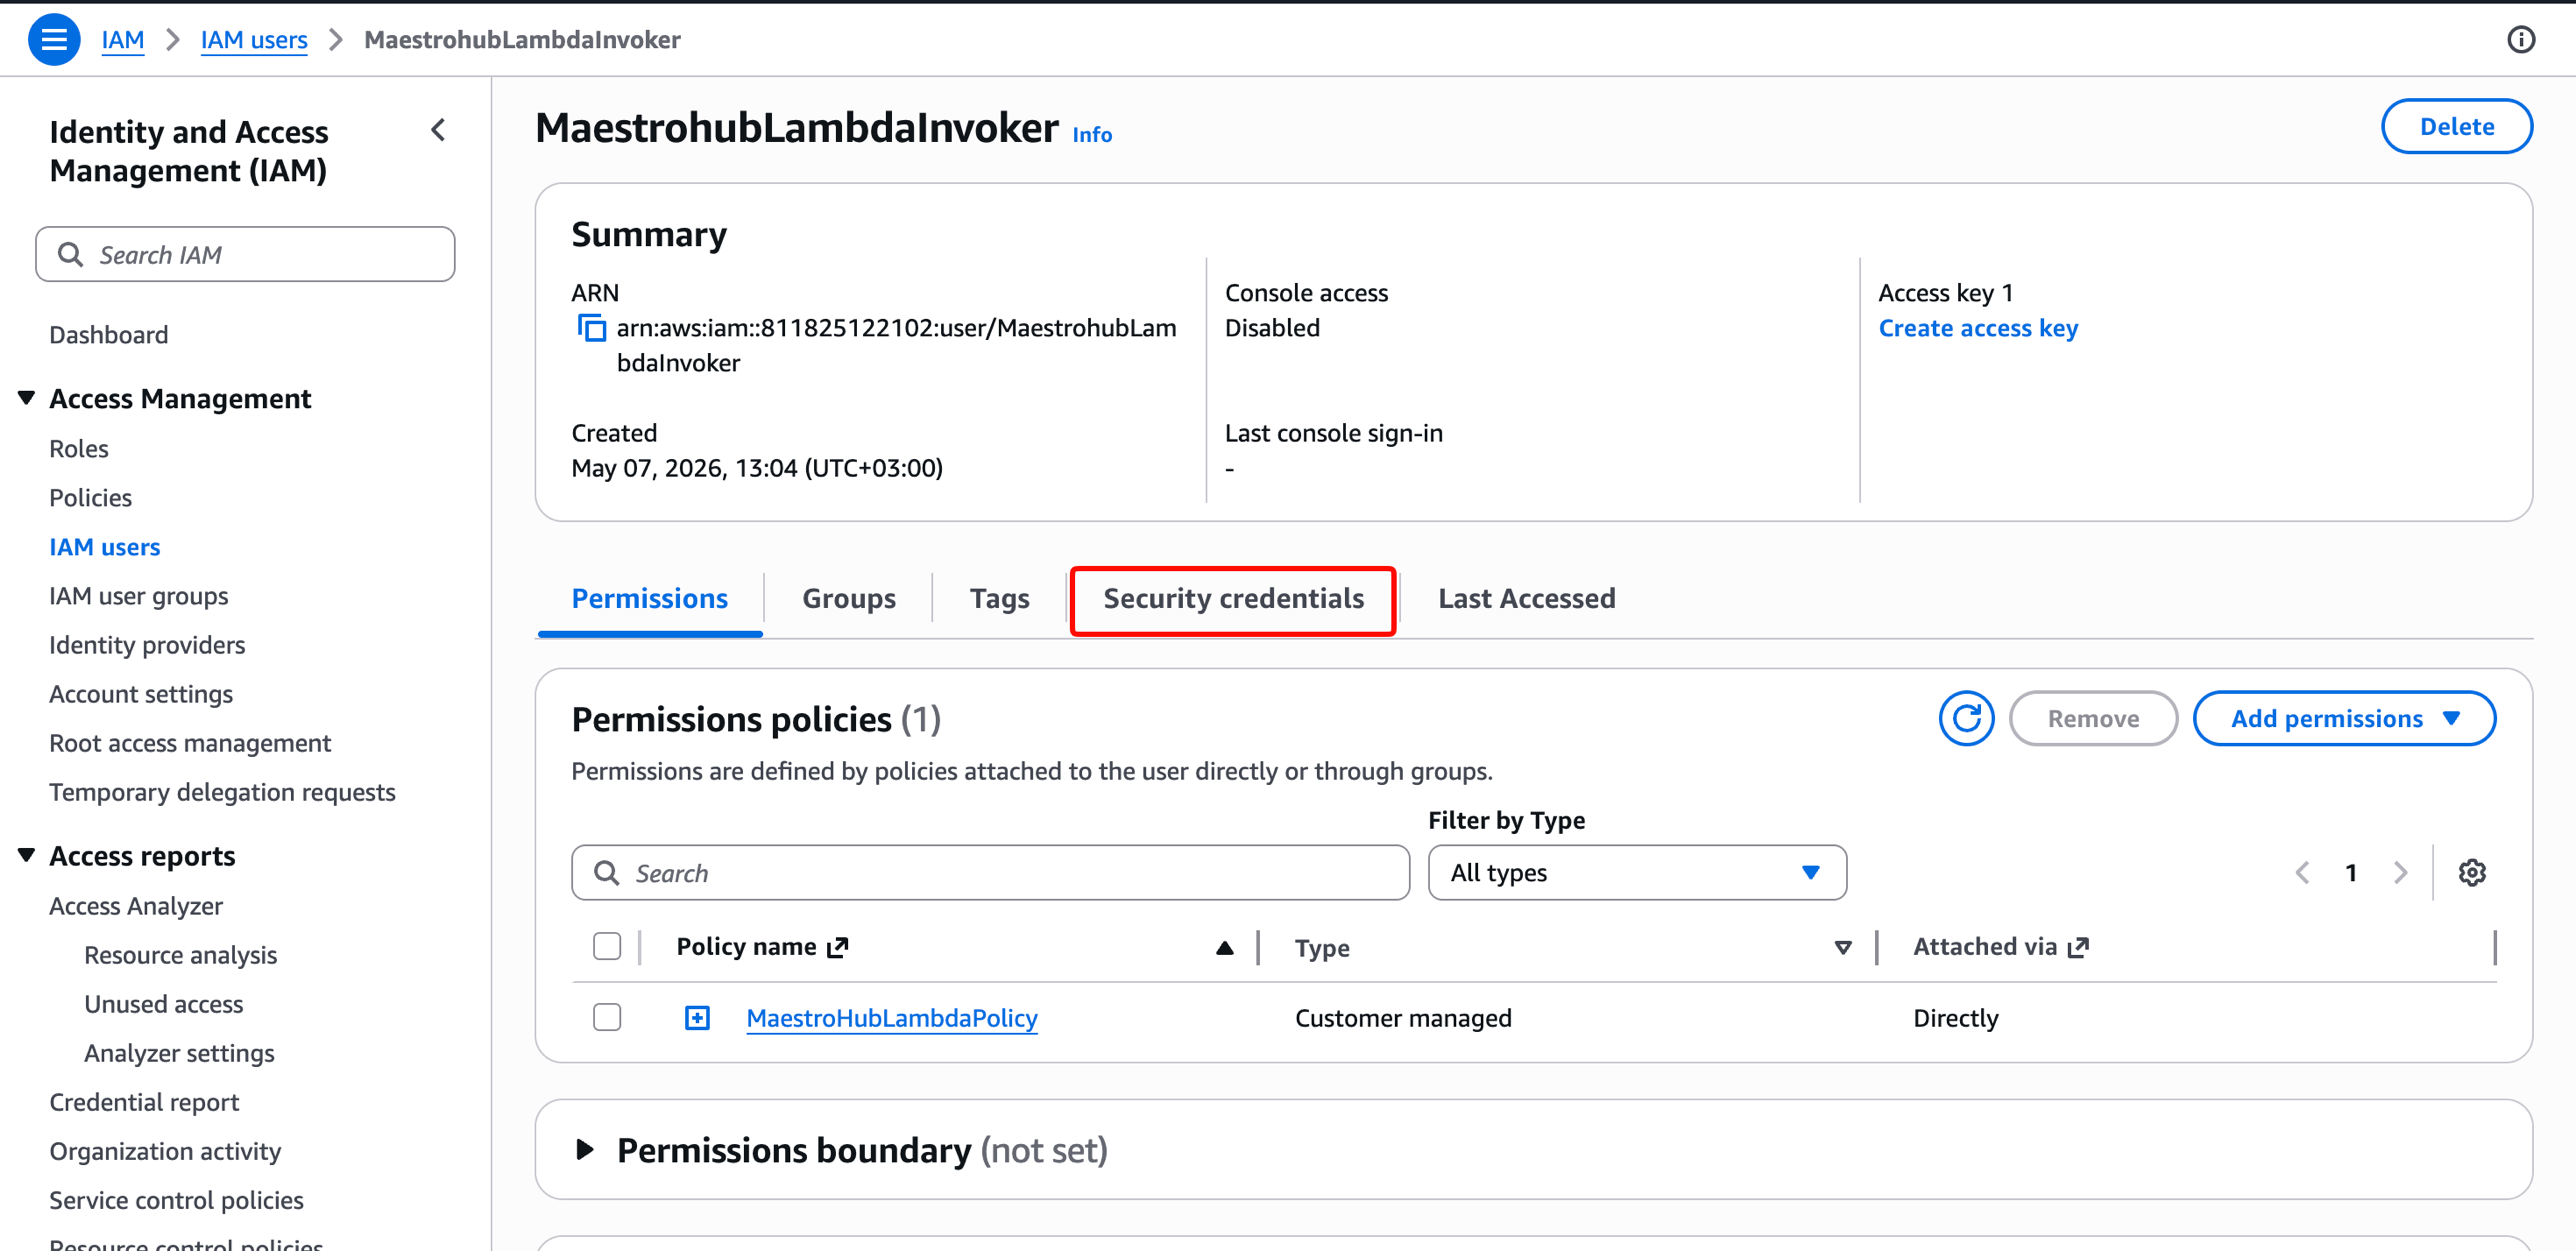The image size is (2576, 1251).
Task: Click the Info link beside the username
Action: [x=1091, y=134]
